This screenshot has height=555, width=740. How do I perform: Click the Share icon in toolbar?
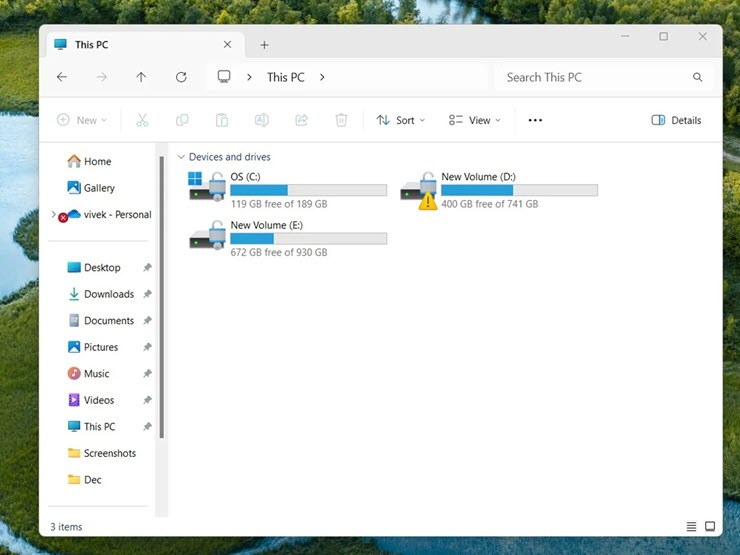(x=302, y=120)
